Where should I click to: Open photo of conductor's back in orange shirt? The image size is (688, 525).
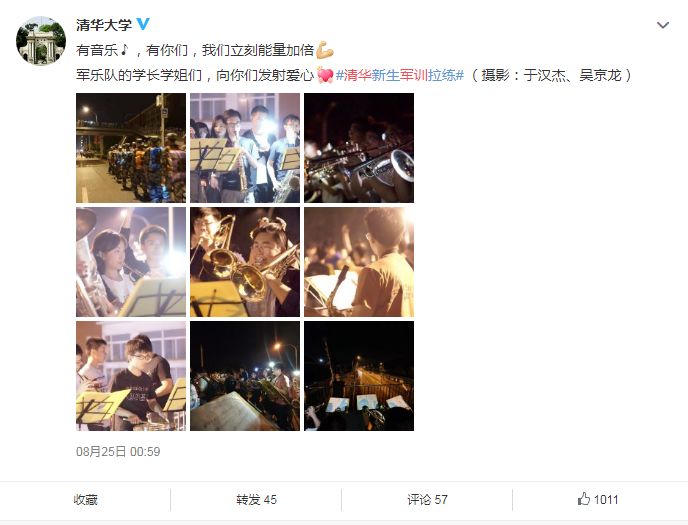coord(359,262)
